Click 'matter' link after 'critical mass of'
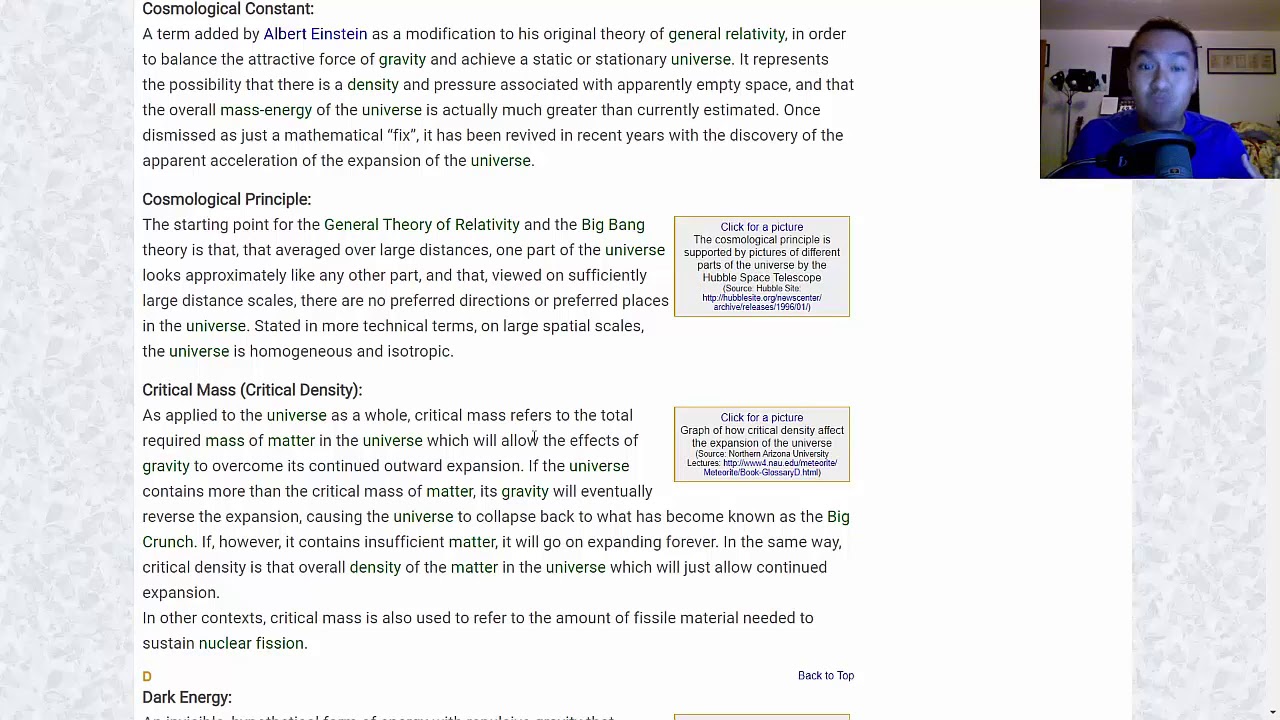 (450, 491)
